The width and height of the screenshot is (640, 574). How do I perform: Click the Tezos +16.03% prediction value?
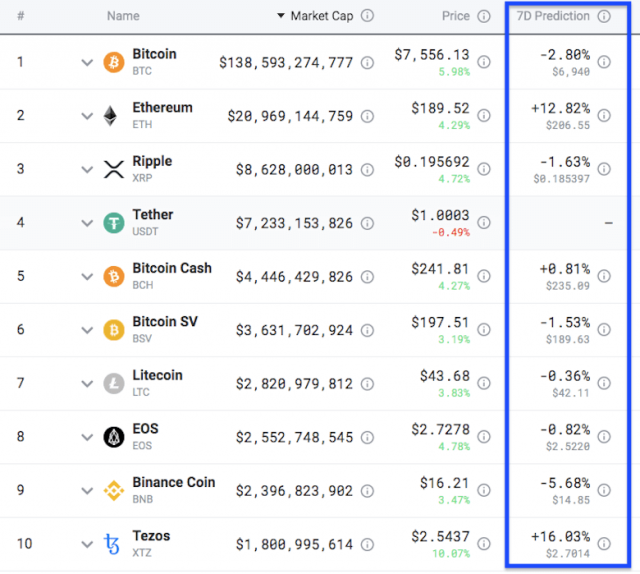coord(560,536)
